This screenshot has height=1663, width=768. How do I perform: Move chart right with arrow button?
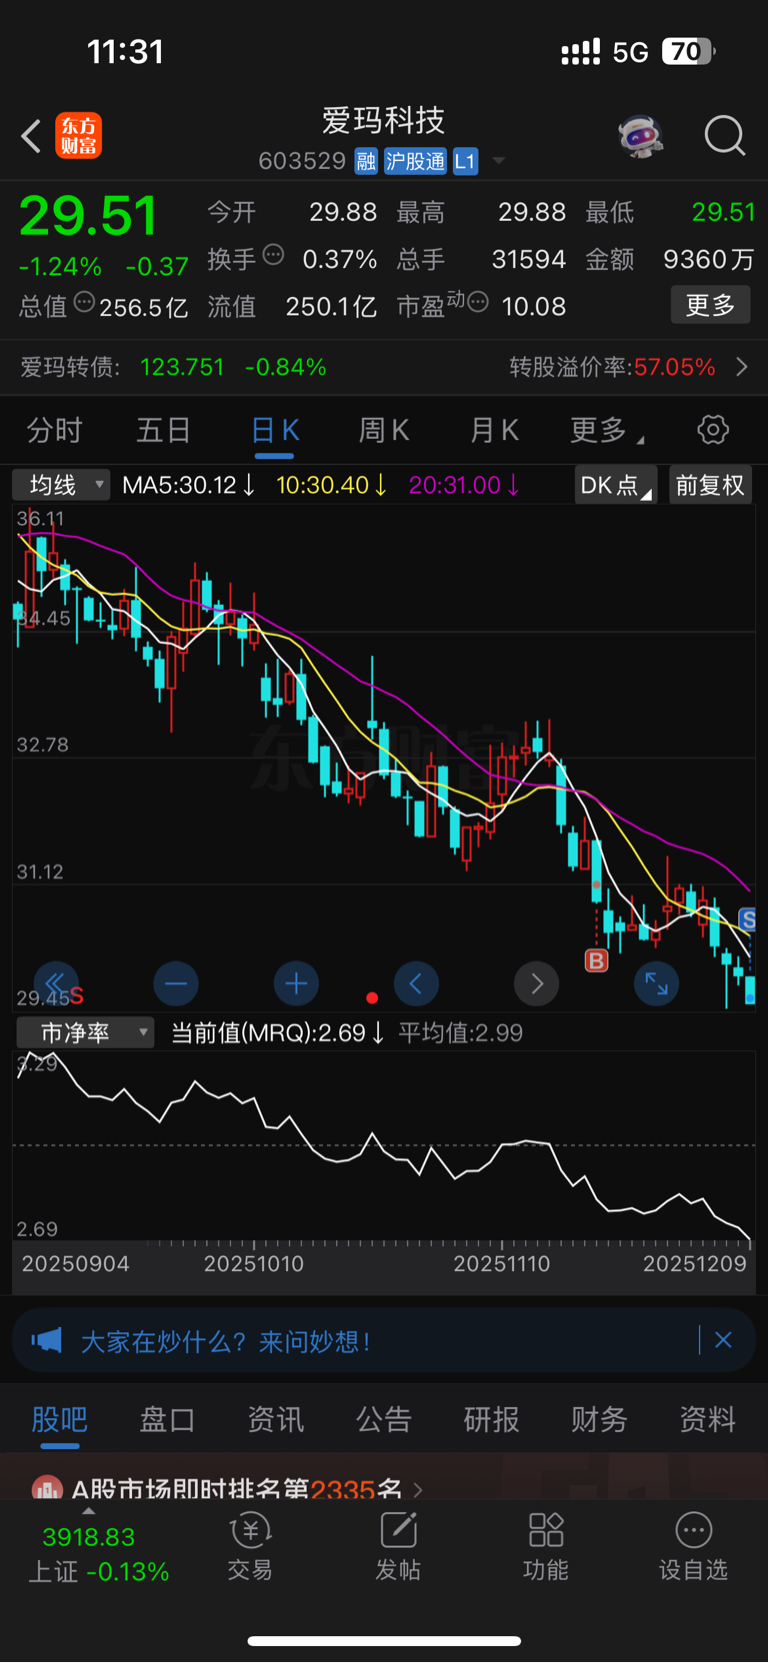[536, 984]
